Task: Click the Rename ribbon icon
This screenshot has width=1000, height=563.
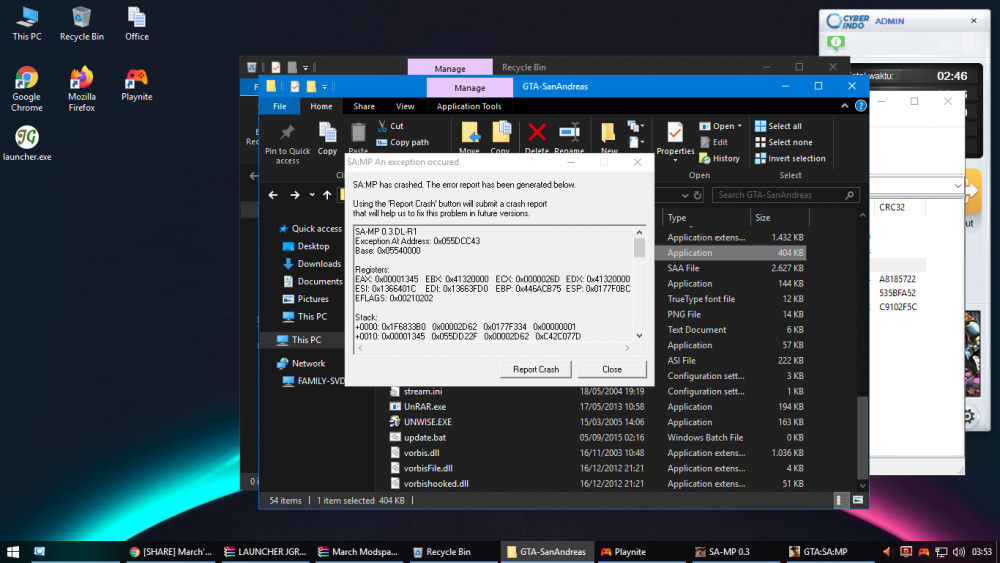Action: pyautogui.click(x=569, y=133)
